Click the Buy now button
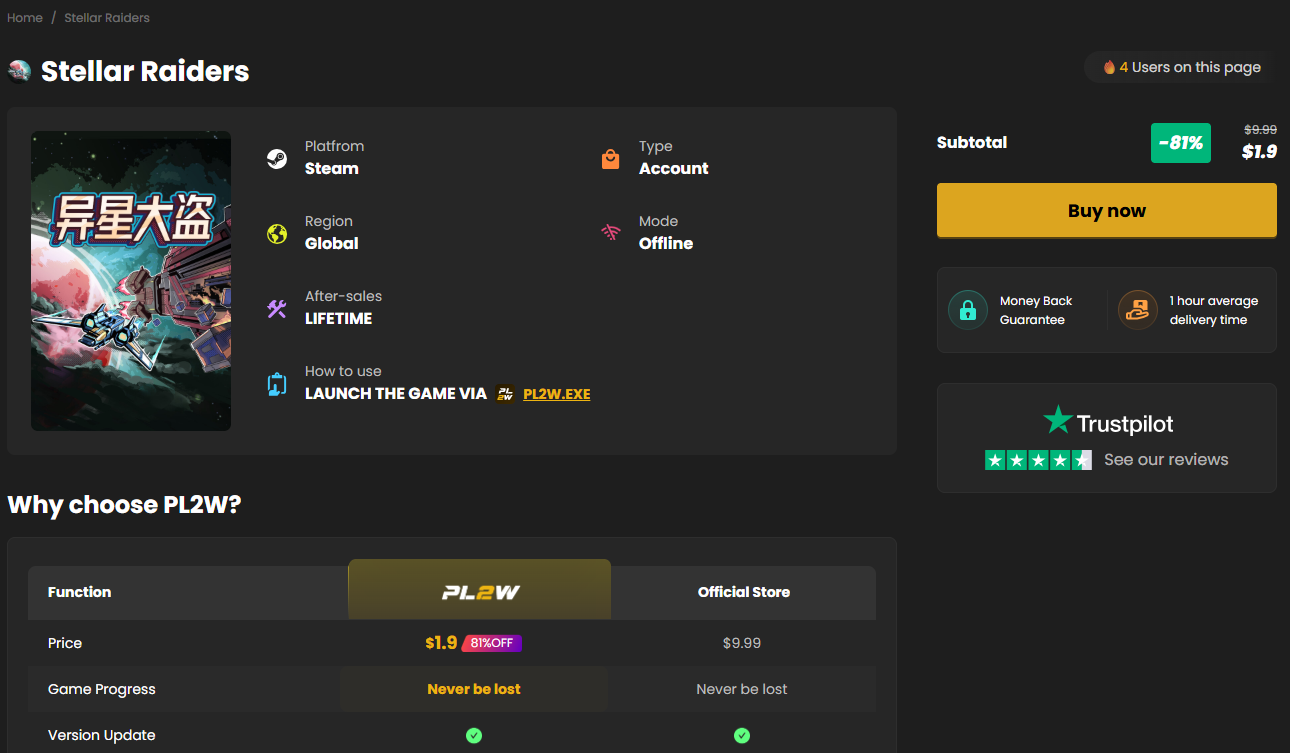Viewport: 1290px width, 753px height. (x=1107, y=210)
